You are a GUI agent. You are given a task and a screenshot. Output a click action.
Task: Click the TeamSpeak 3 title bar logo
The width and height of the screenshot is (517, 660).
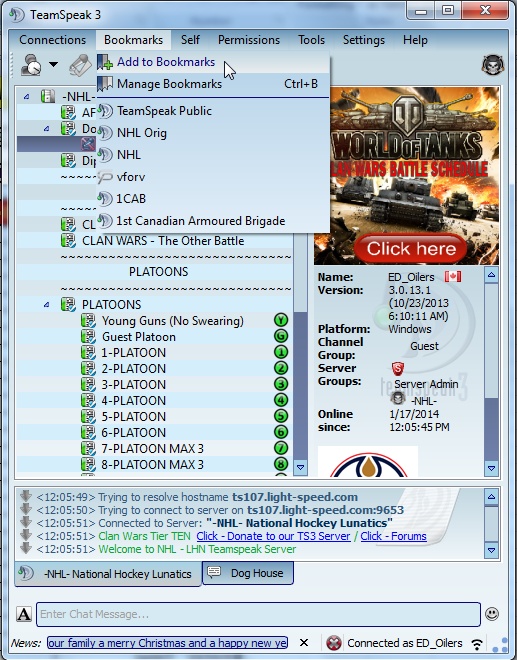(x=17, y=15)
